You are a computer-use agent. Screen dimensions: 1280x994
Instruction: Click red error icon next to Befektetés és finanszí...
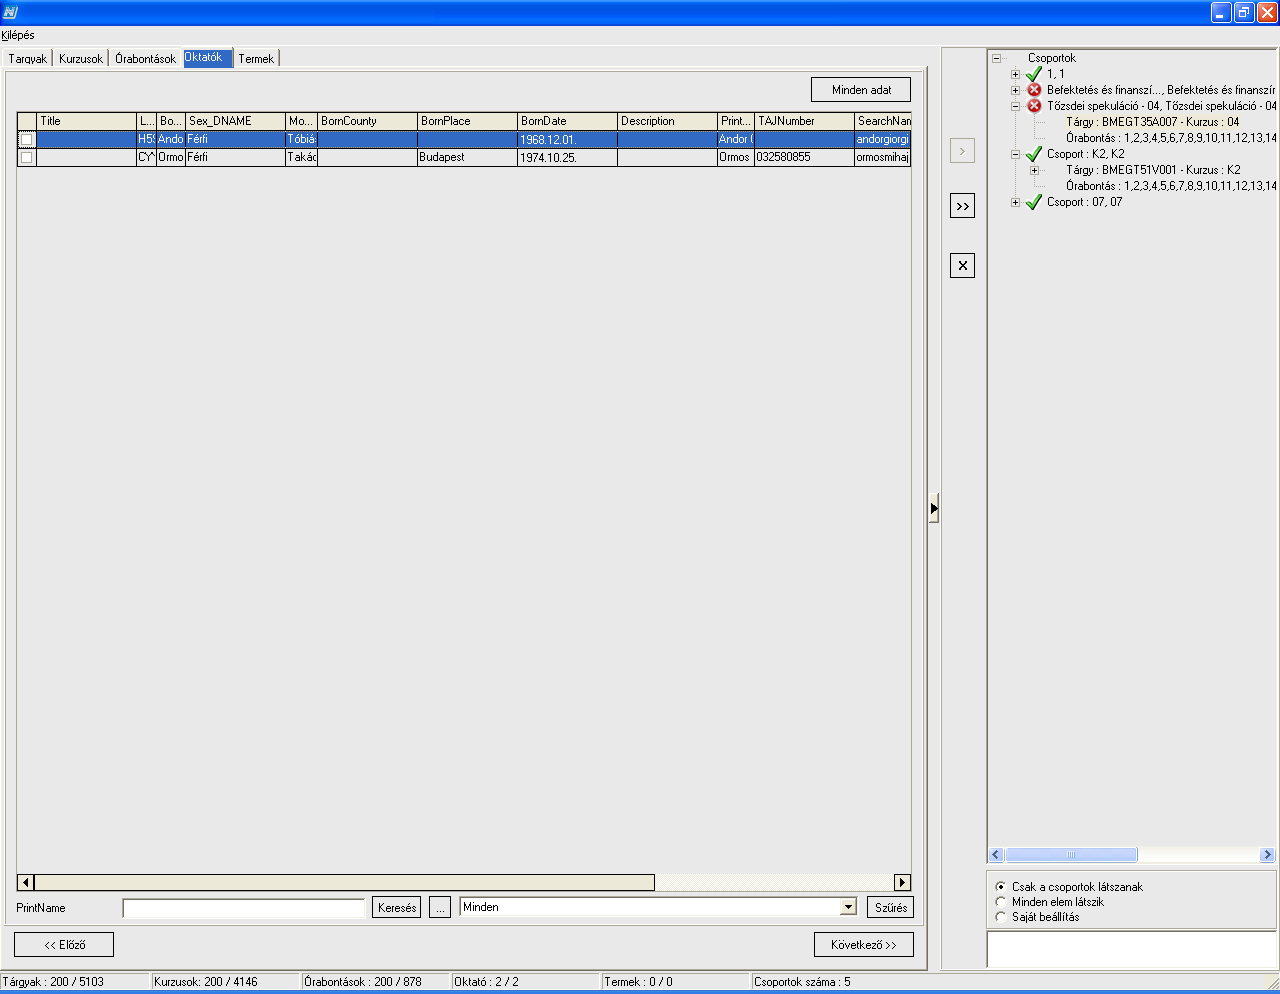1034,89
